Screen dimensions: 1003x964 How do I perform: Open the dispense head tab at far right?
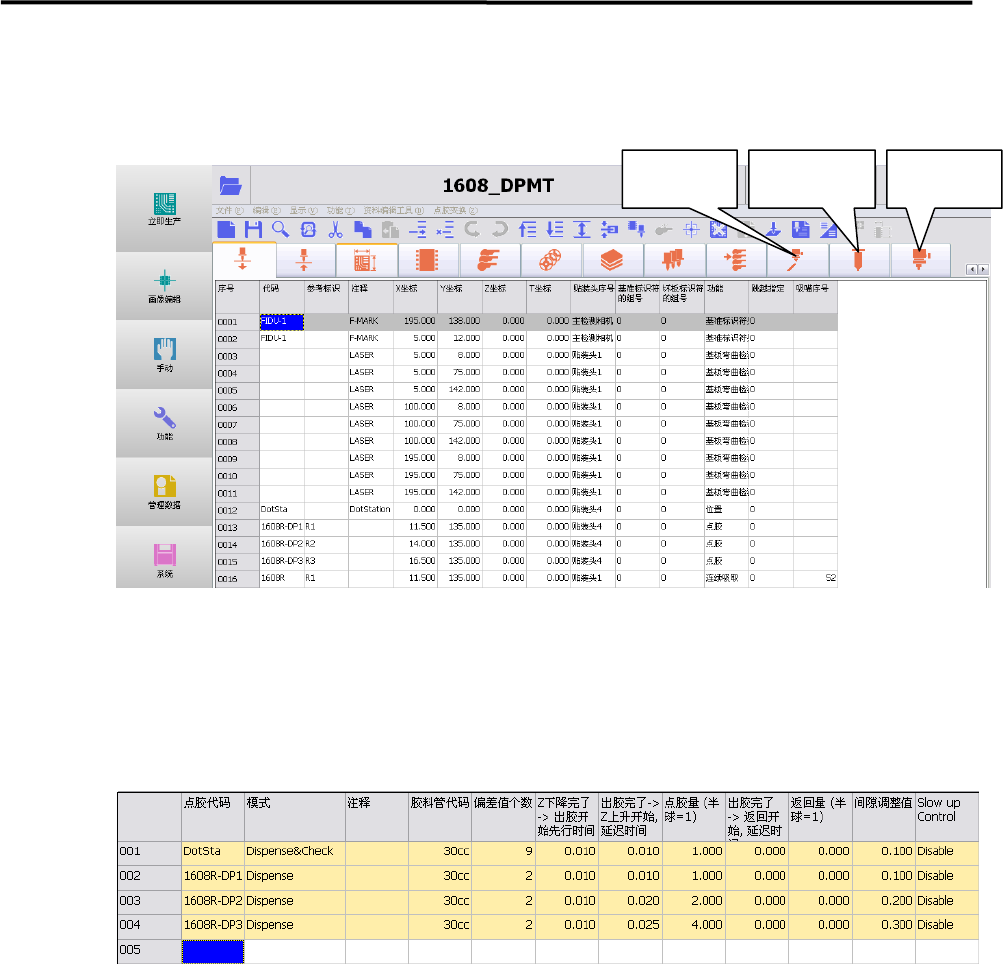click(x=920, y=260)
